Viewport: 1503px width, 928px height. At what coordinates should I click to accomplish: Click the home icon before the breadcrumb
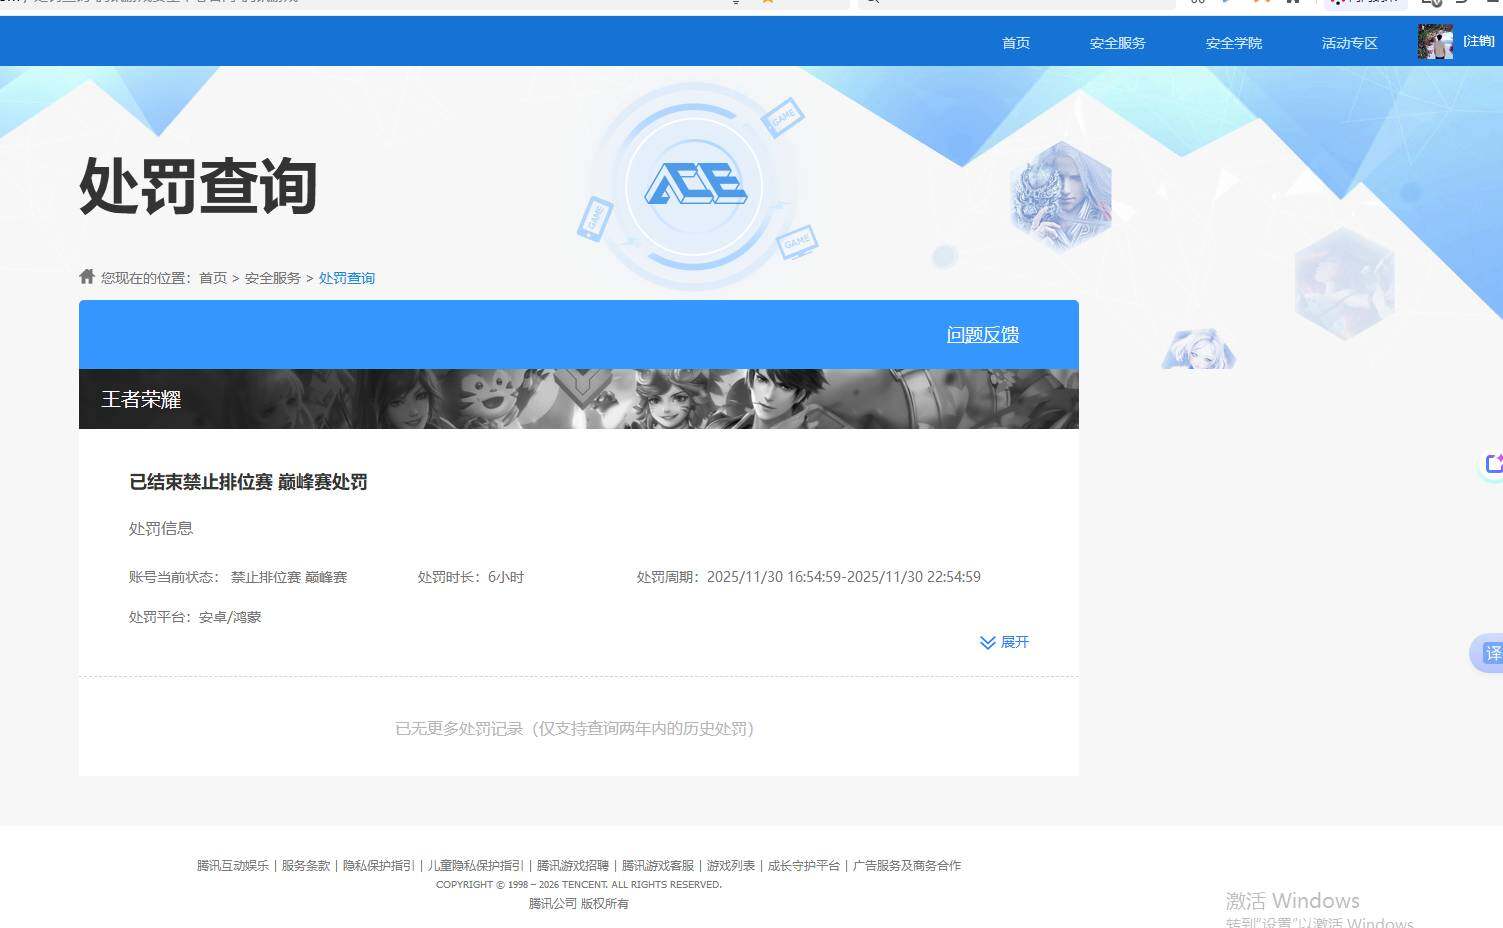pos(86,277)
